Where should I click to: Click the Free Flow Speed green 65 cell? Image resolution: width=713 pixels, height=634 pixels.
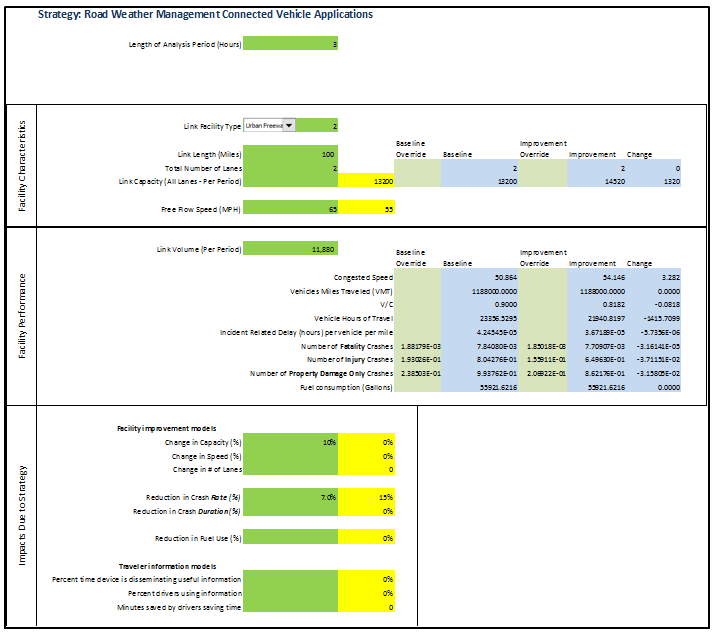pyautogui.click(x=290, y=208)
